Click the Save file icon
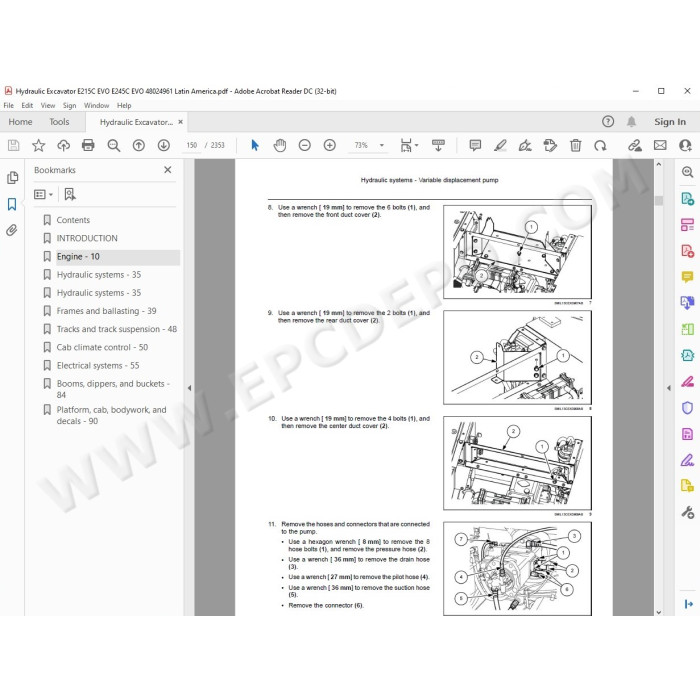Screen dimensions: 700x700 click(13, 145)
